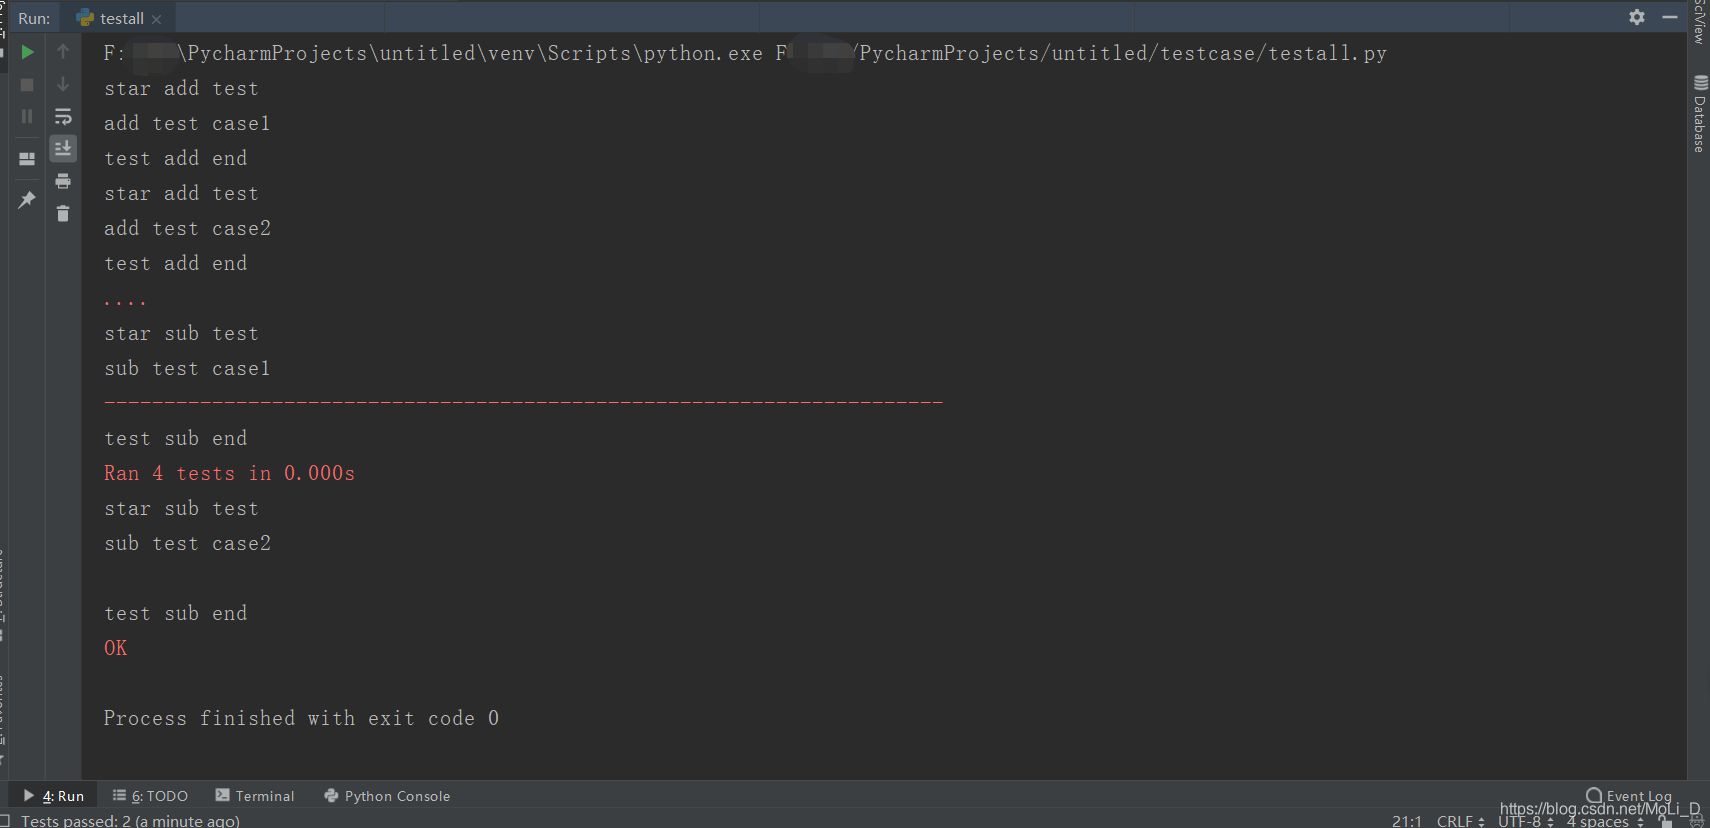
Task: Rerun testall with the green play icon
Action: (27, 52)
